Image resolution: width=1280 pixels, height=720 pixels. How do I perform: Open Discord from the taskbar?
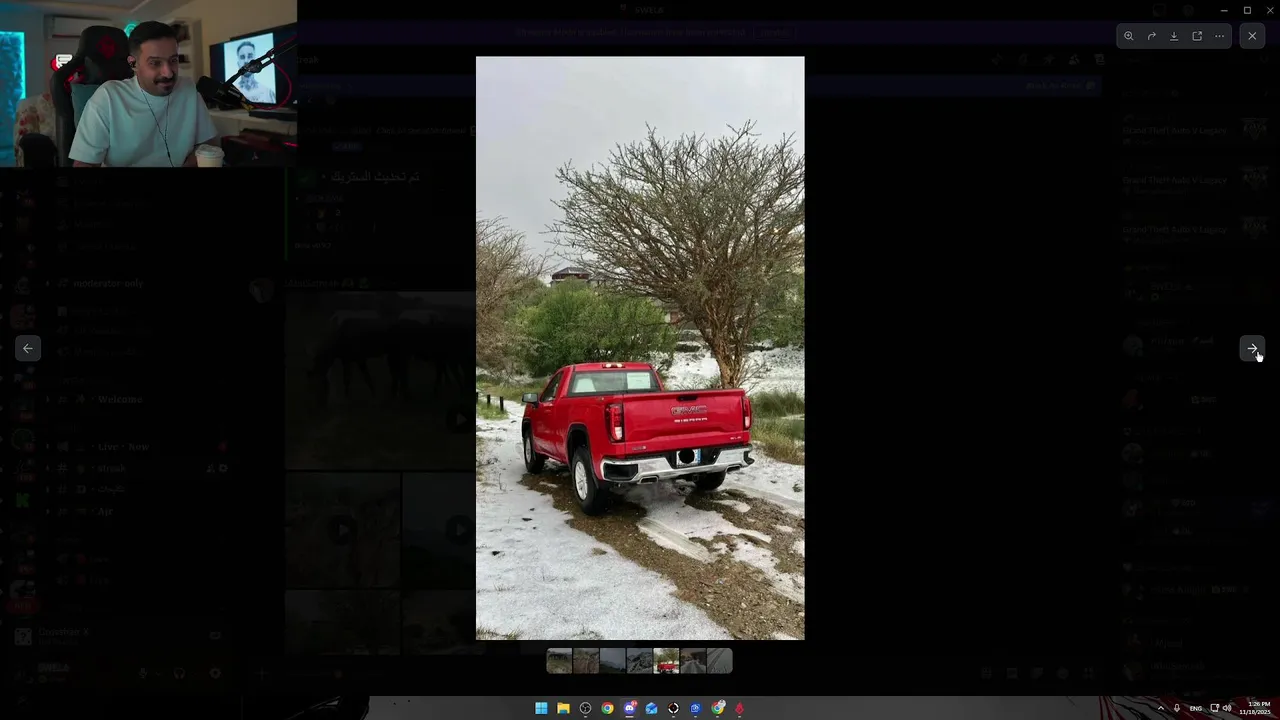coord(629,708)
